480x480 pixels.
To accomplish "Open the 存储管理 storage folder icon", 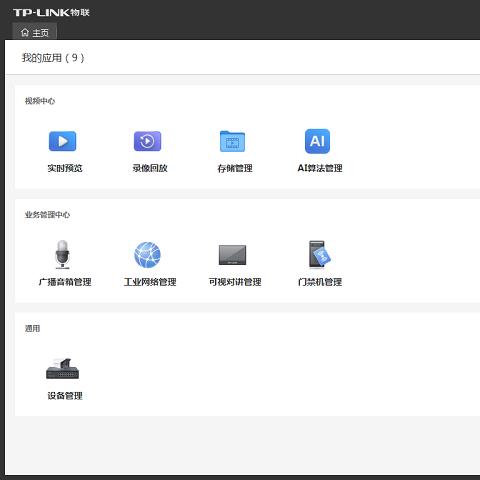I will coord(232,141).
